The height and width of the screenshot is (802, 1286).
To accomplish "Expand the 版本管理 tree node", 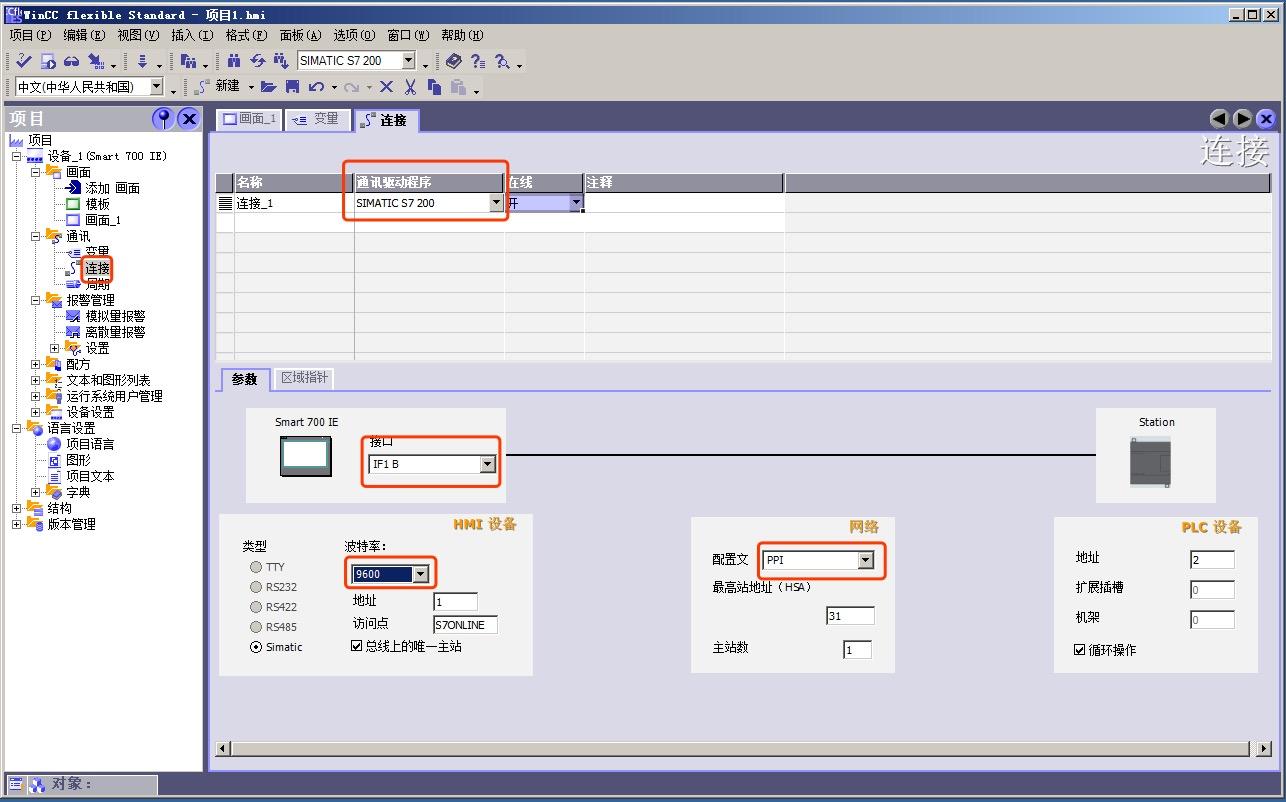I will coord(16,524).
